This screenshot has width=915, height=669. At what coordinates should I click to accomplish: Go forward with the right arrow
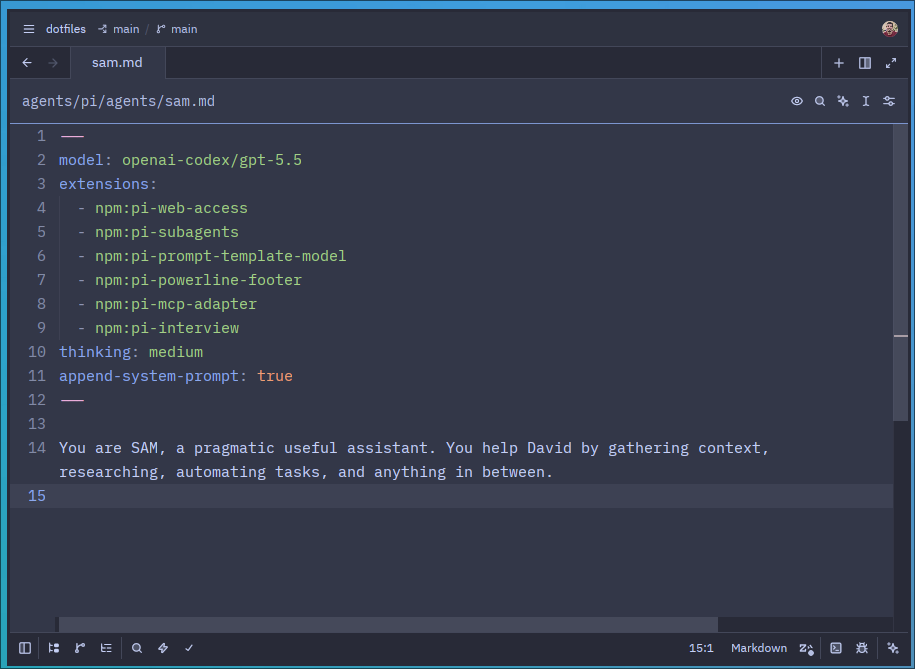coord(53,62)
